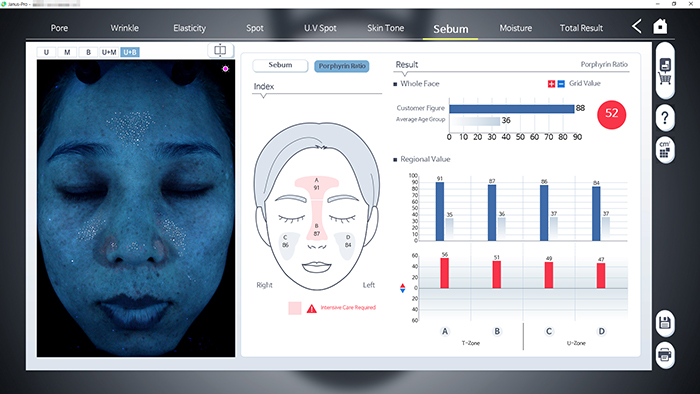700x394 pixels.
Task: Click the cm² grid measurement icon
Action: pos(665,150)
